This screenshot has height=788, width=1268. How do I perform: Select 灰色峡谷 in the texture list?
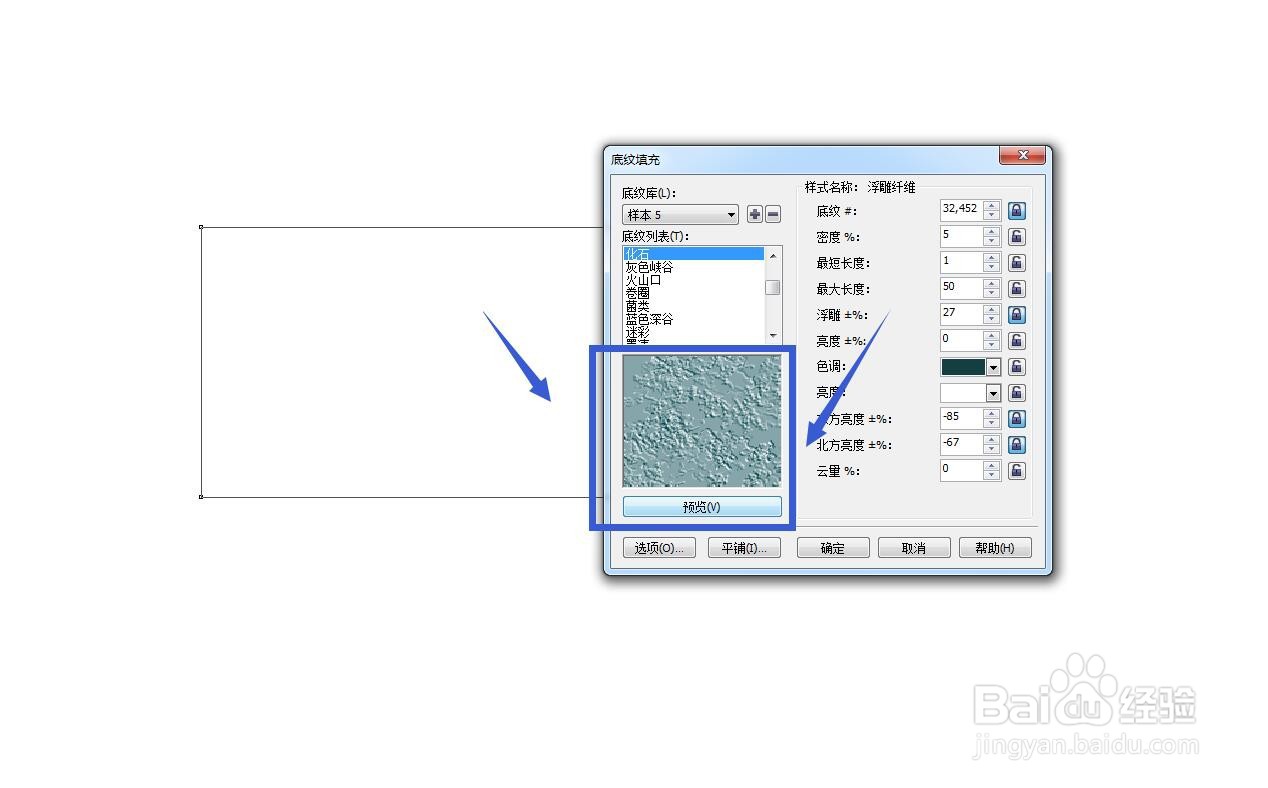(x=693, y=267)
